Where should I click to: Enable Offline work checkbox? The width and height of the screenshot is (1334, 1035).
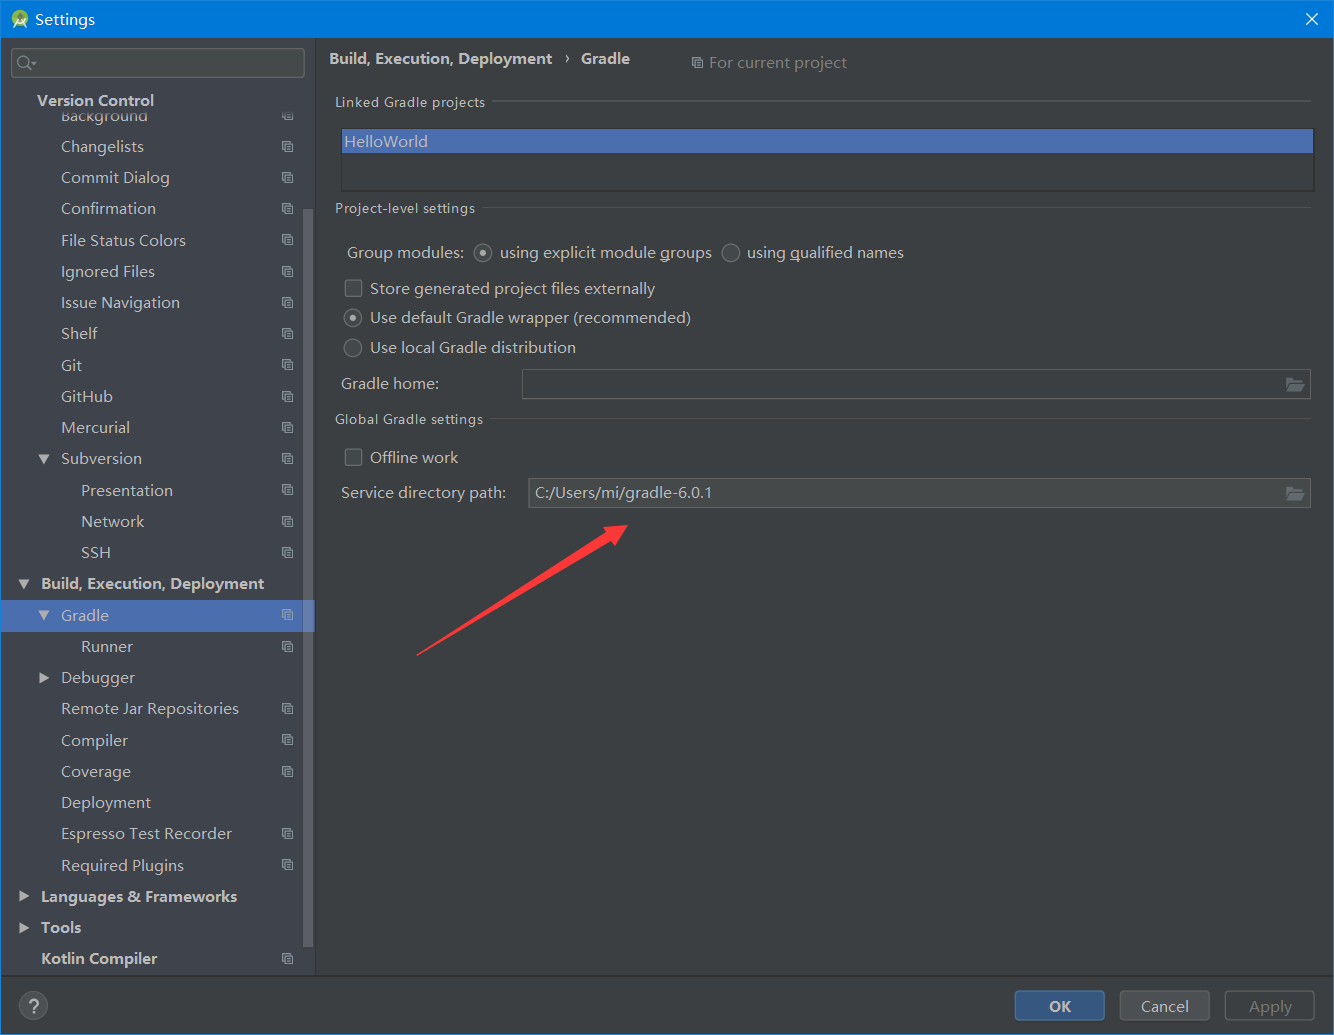click(x=353, y=457)
